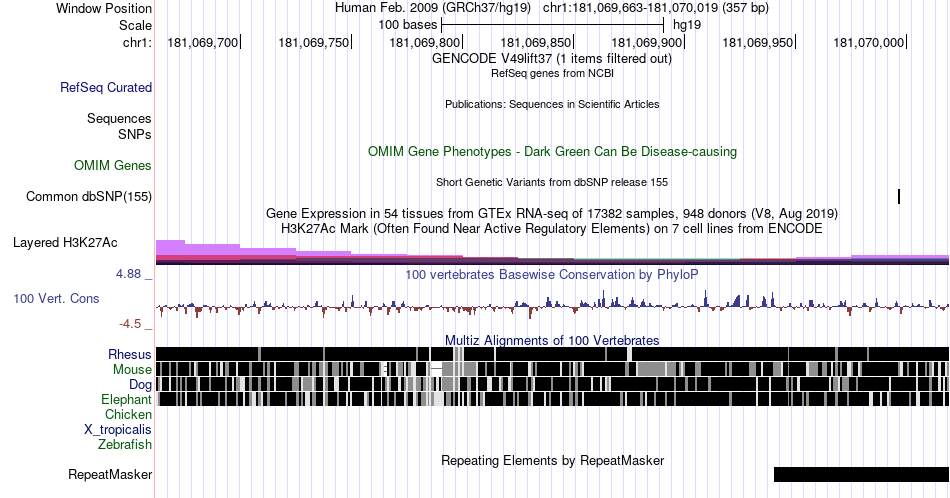950x498 pixels.
Task: Click the GENCODE V49lift37 track title
Action: 552,59
